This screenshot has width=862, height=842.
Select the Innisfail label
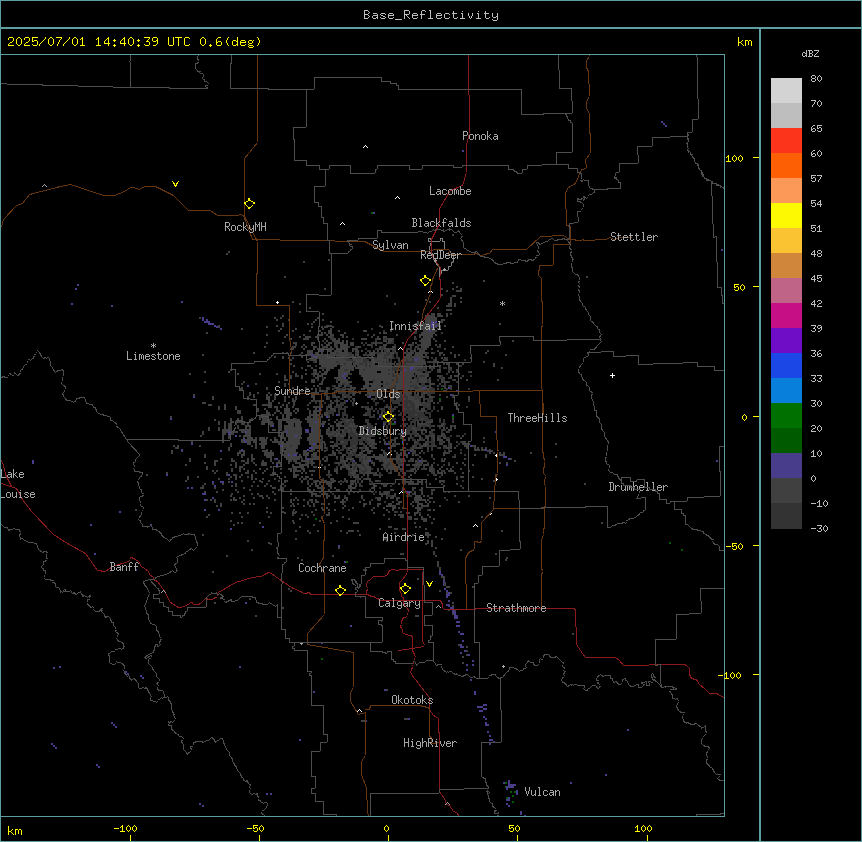[x=415, y=326]
